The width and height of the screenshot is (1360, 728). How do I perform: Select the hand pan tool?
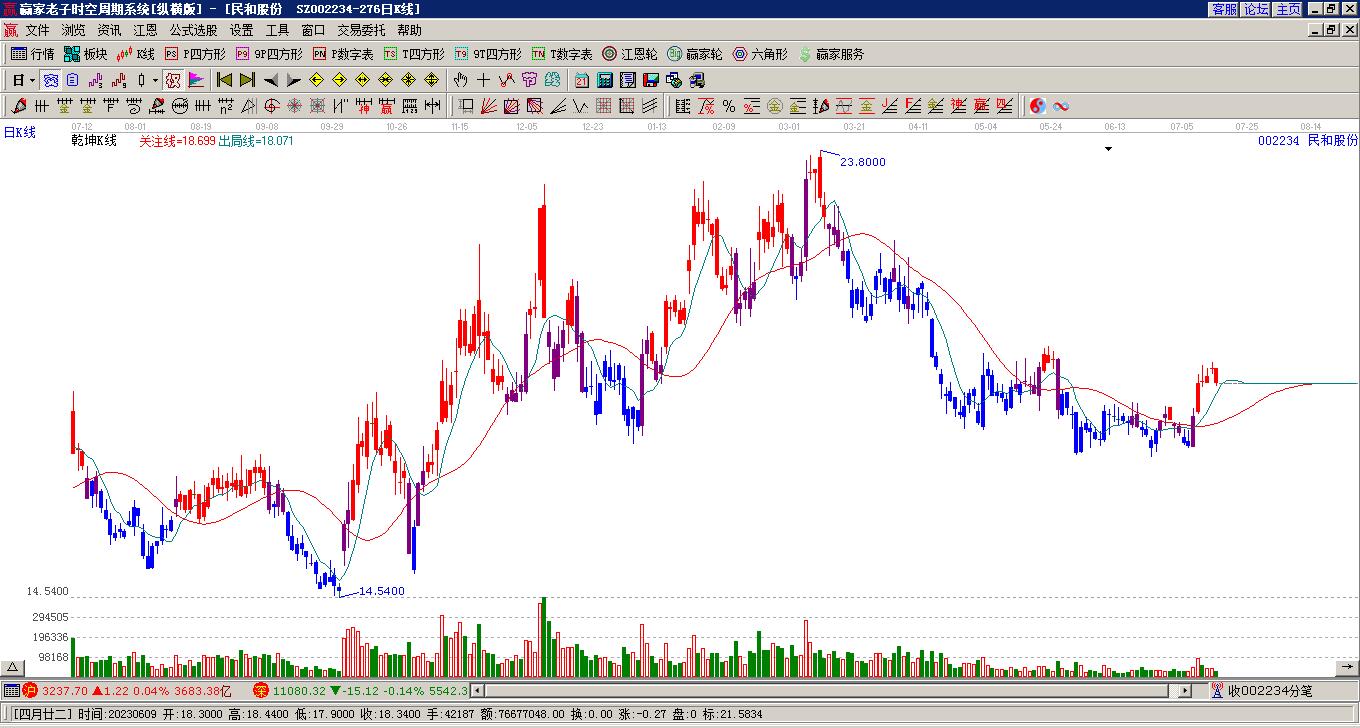pos(460,80)
